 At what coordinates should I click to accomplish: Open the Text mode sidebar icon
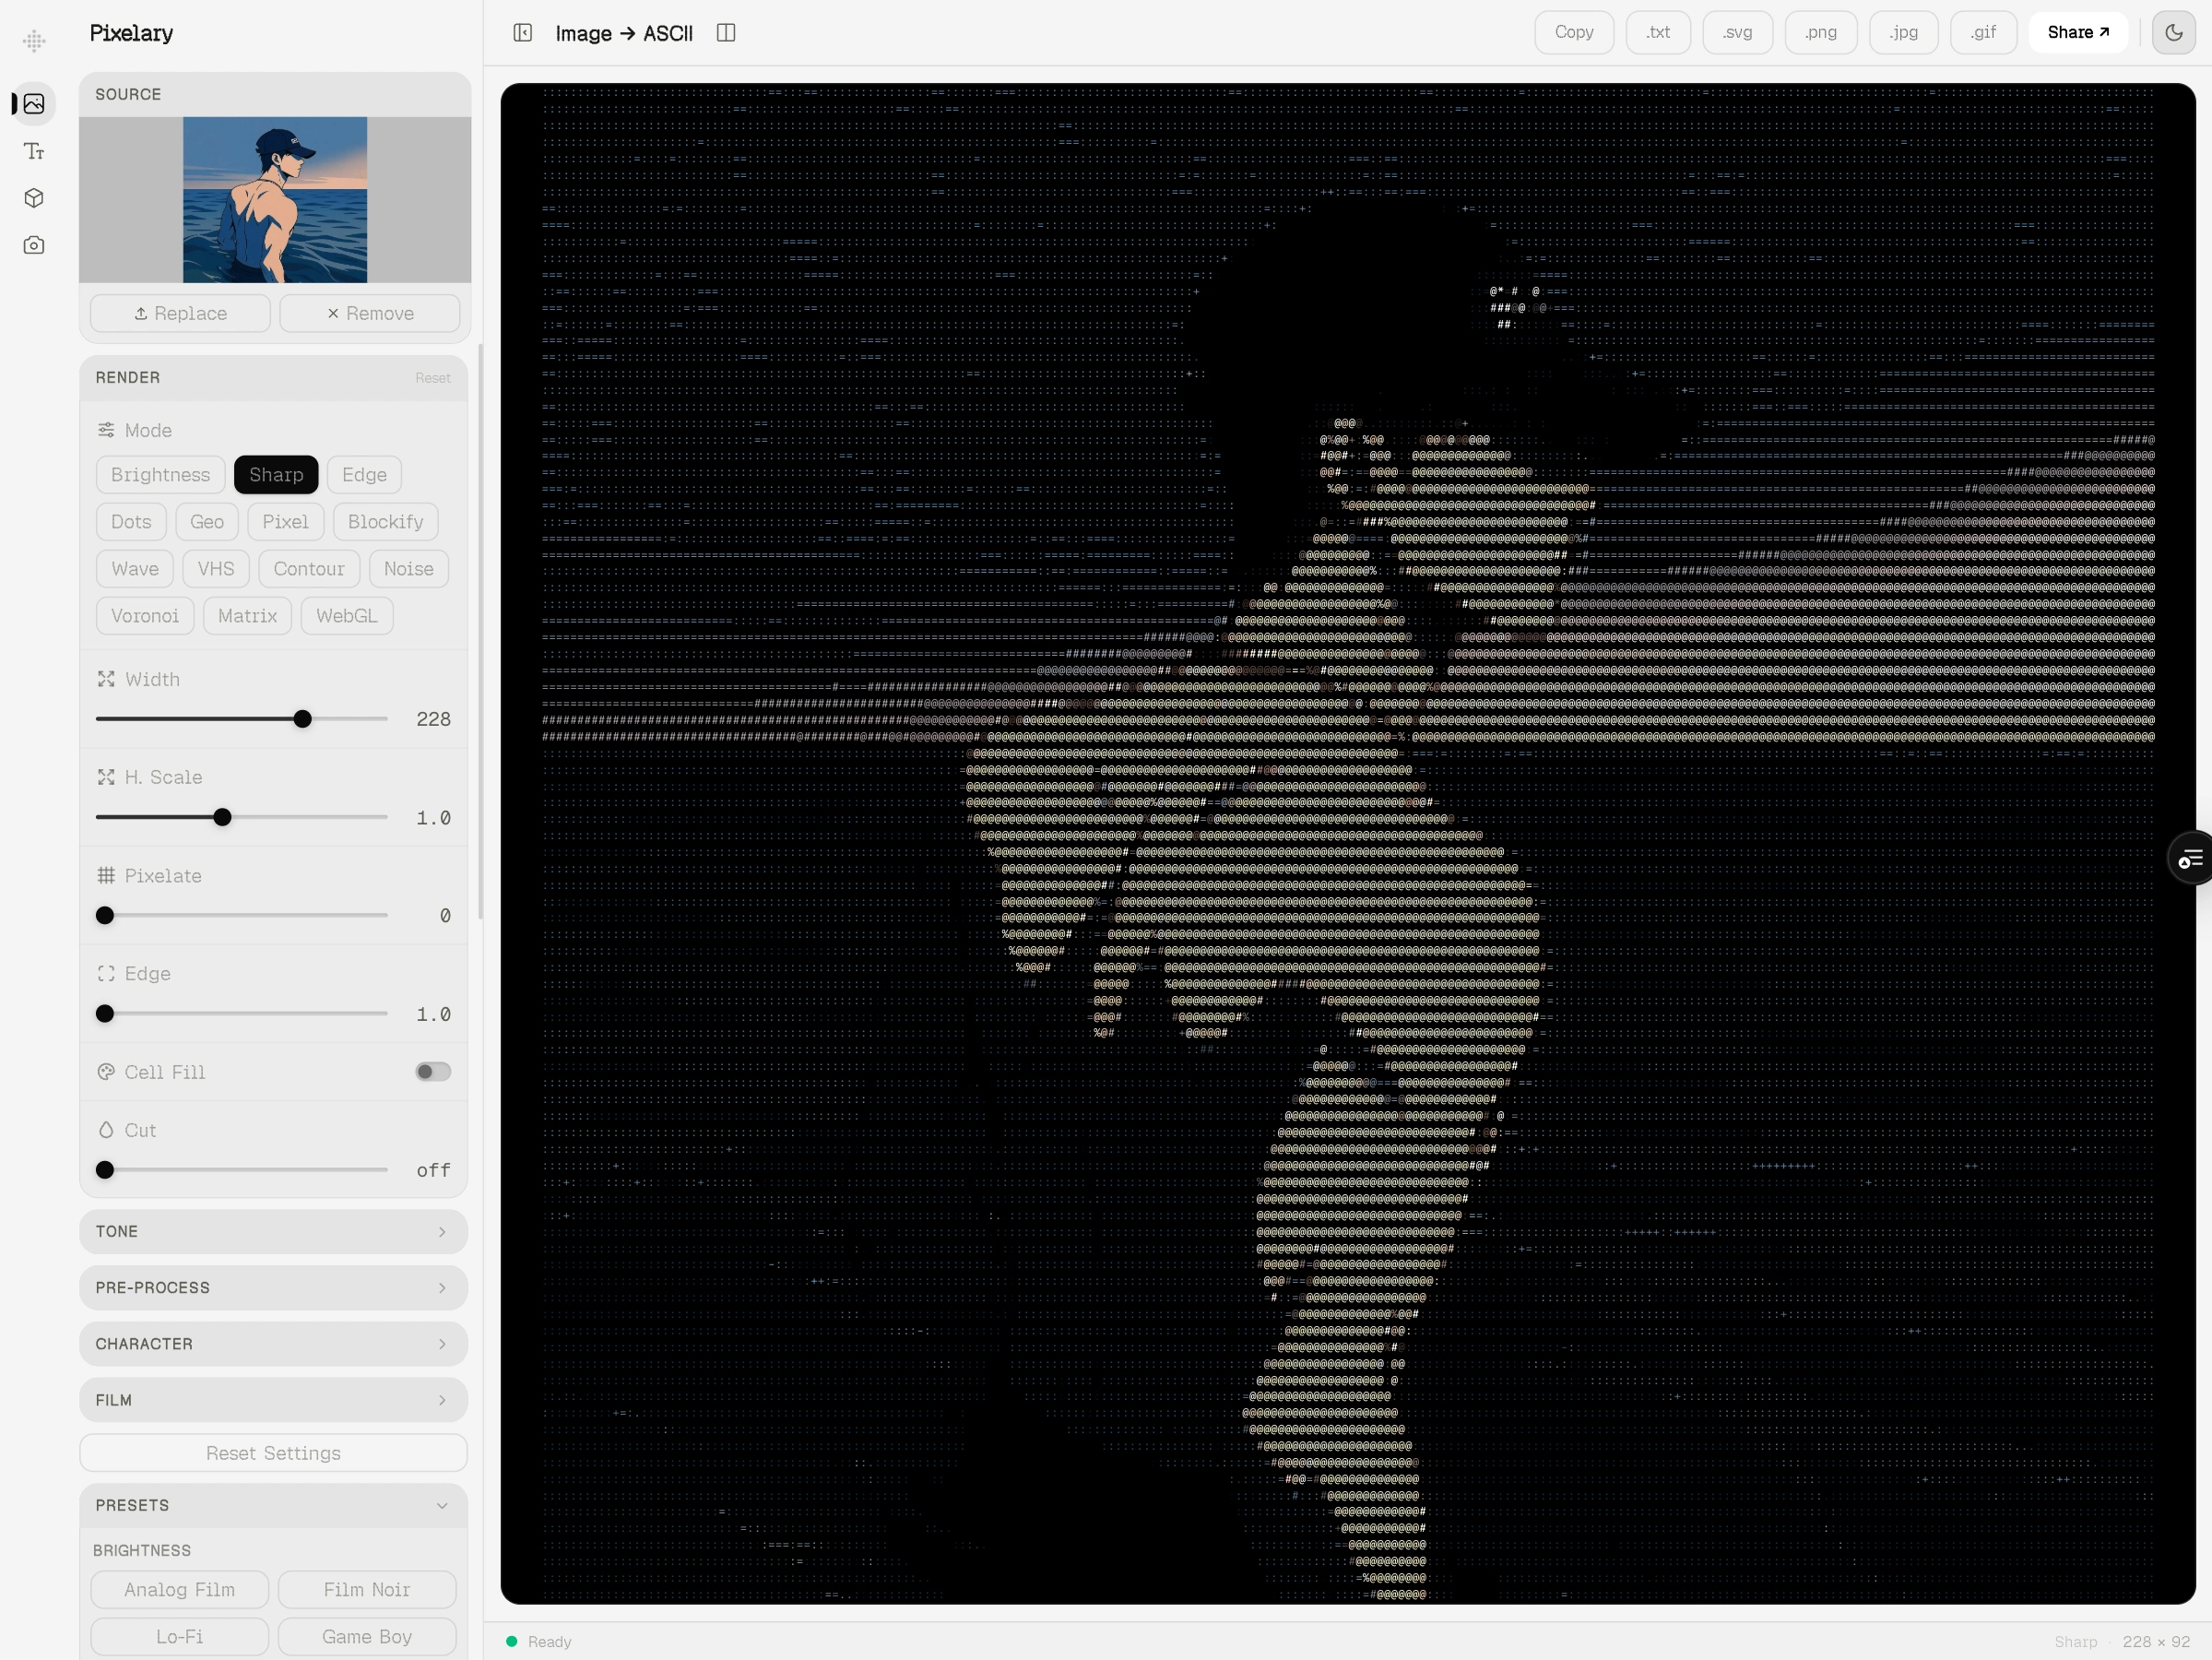pos(34,151)
